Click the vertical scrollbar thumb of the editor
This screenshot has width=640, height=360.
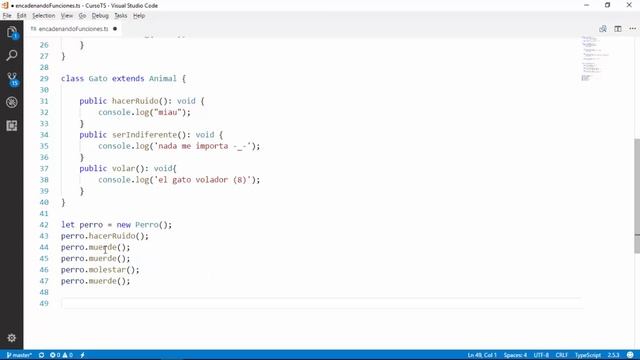637,196
